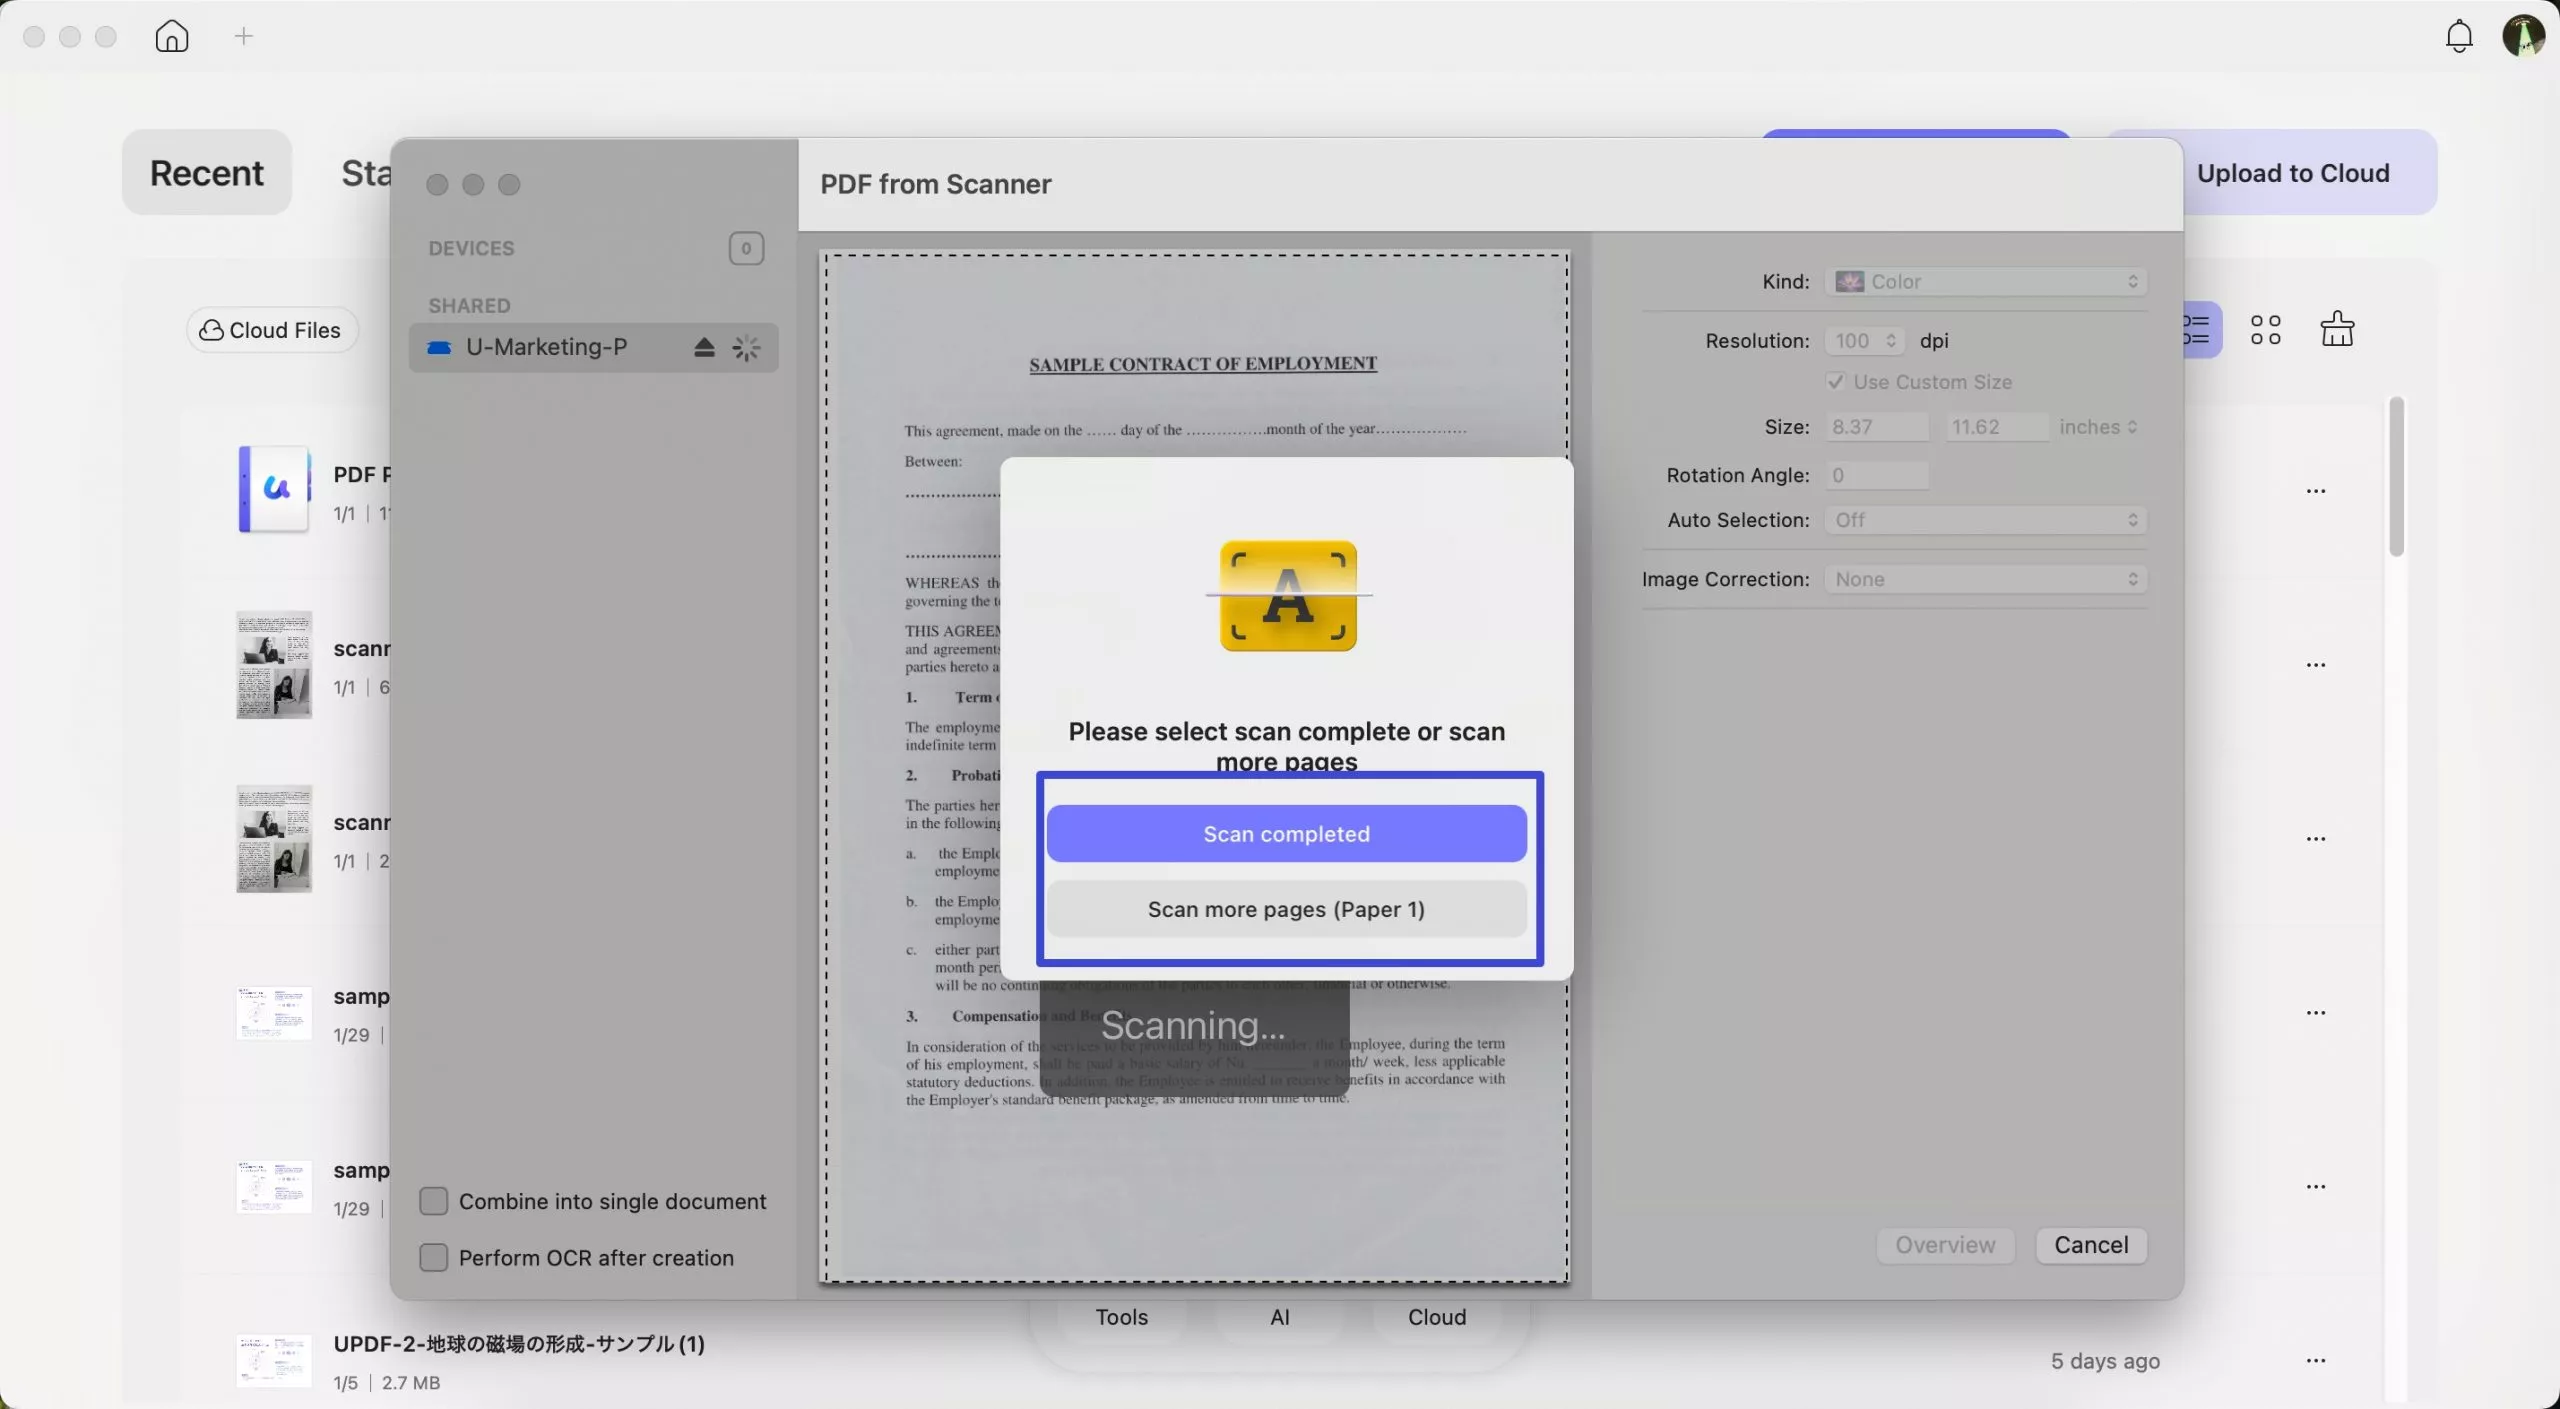
Task: Eject the U-Marketing-P scanner
Action: click(x=704, y=348)
